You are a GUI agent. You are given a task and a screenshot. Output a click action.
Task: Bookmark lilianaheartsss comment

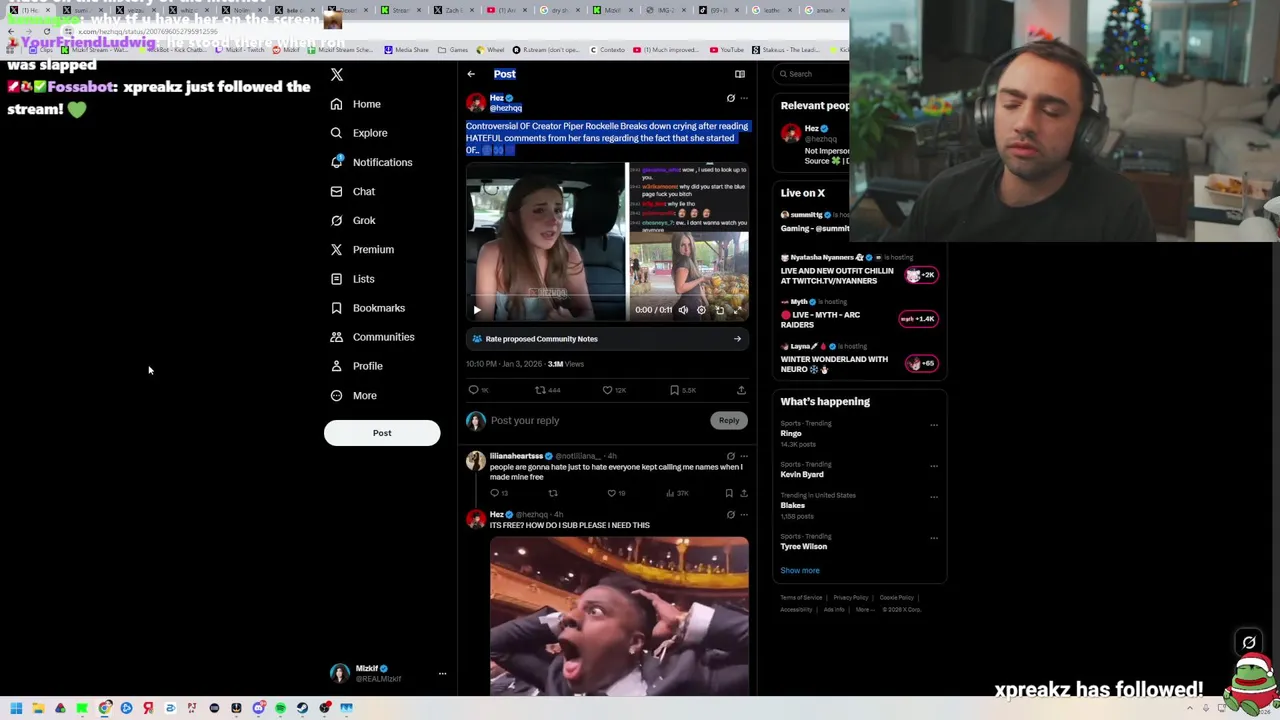pyautogui.click(x=729, y=493)
